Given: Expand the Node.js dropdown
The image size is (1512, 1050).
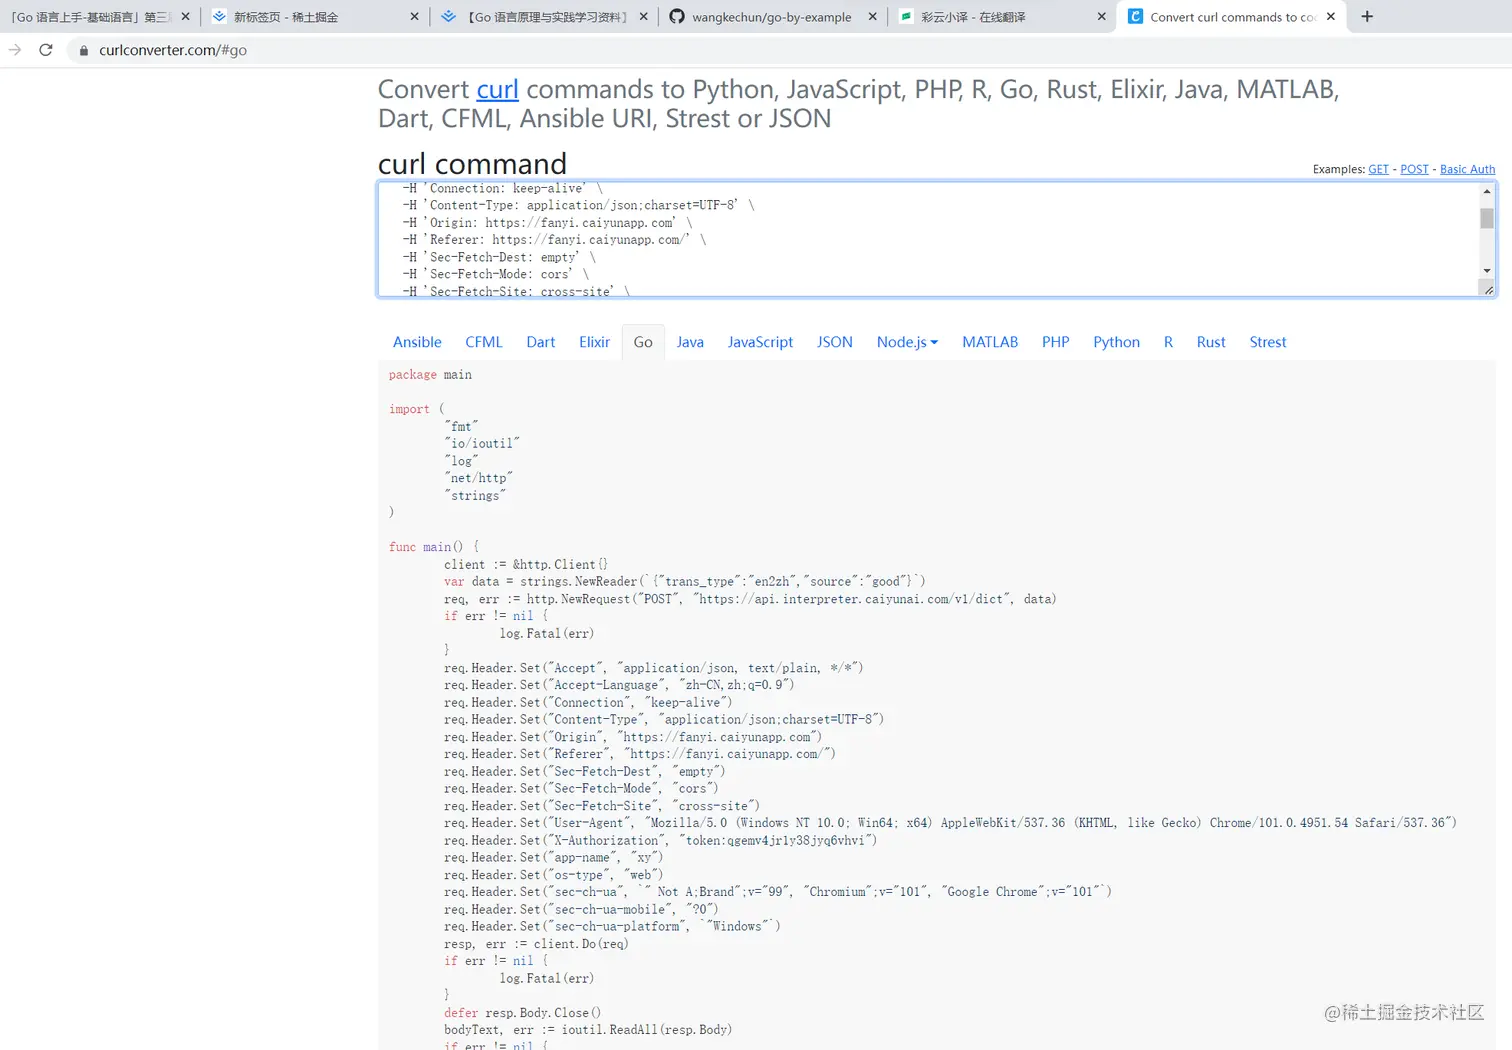Looking at the screenshot, I should coord(907,342).
